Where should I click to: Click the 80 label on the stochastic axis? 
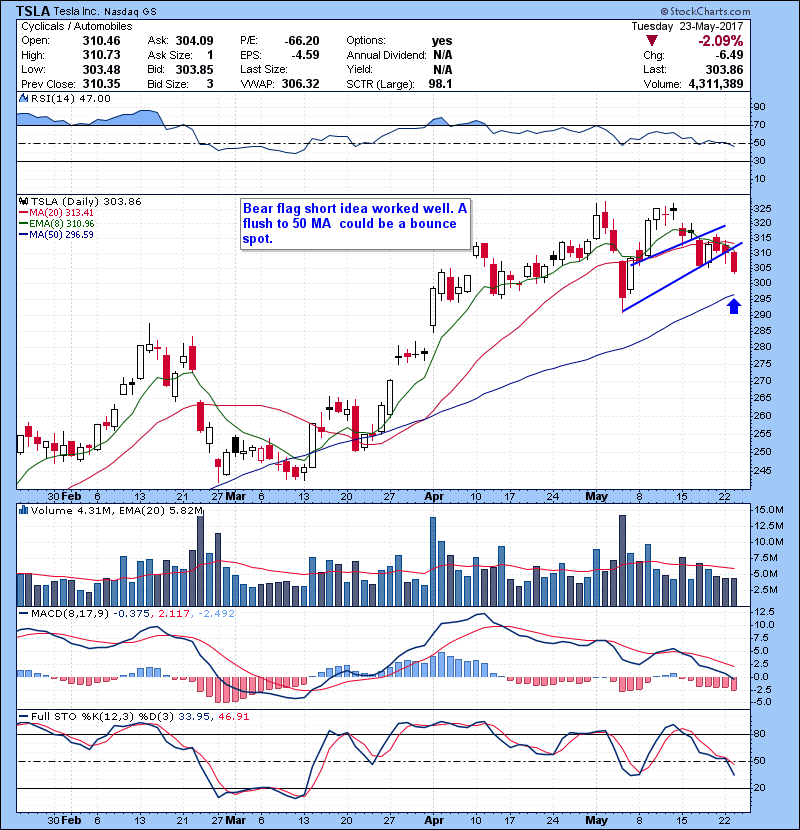tap(759, 734)
